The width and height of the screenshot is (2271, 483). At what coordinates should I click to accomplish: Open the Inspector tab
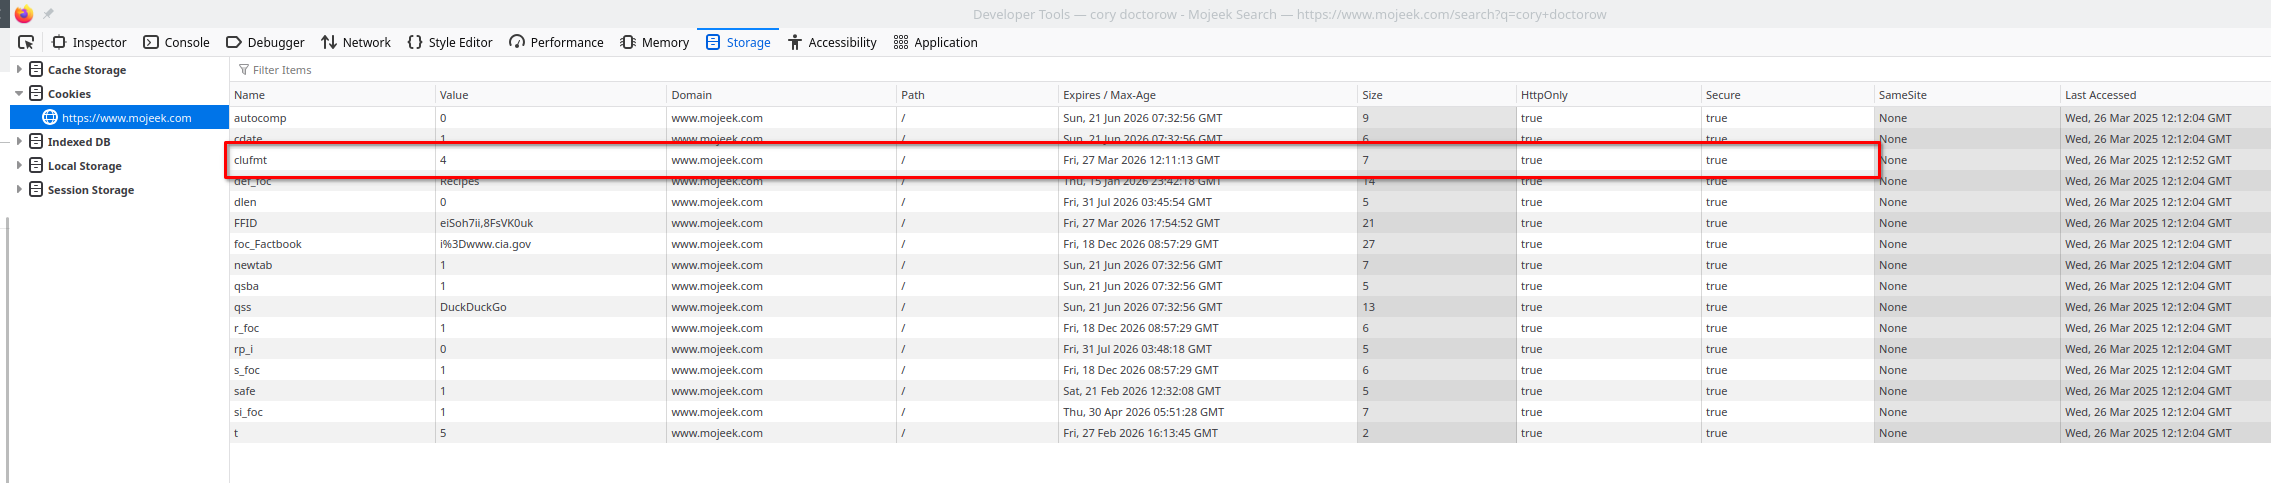89,42
